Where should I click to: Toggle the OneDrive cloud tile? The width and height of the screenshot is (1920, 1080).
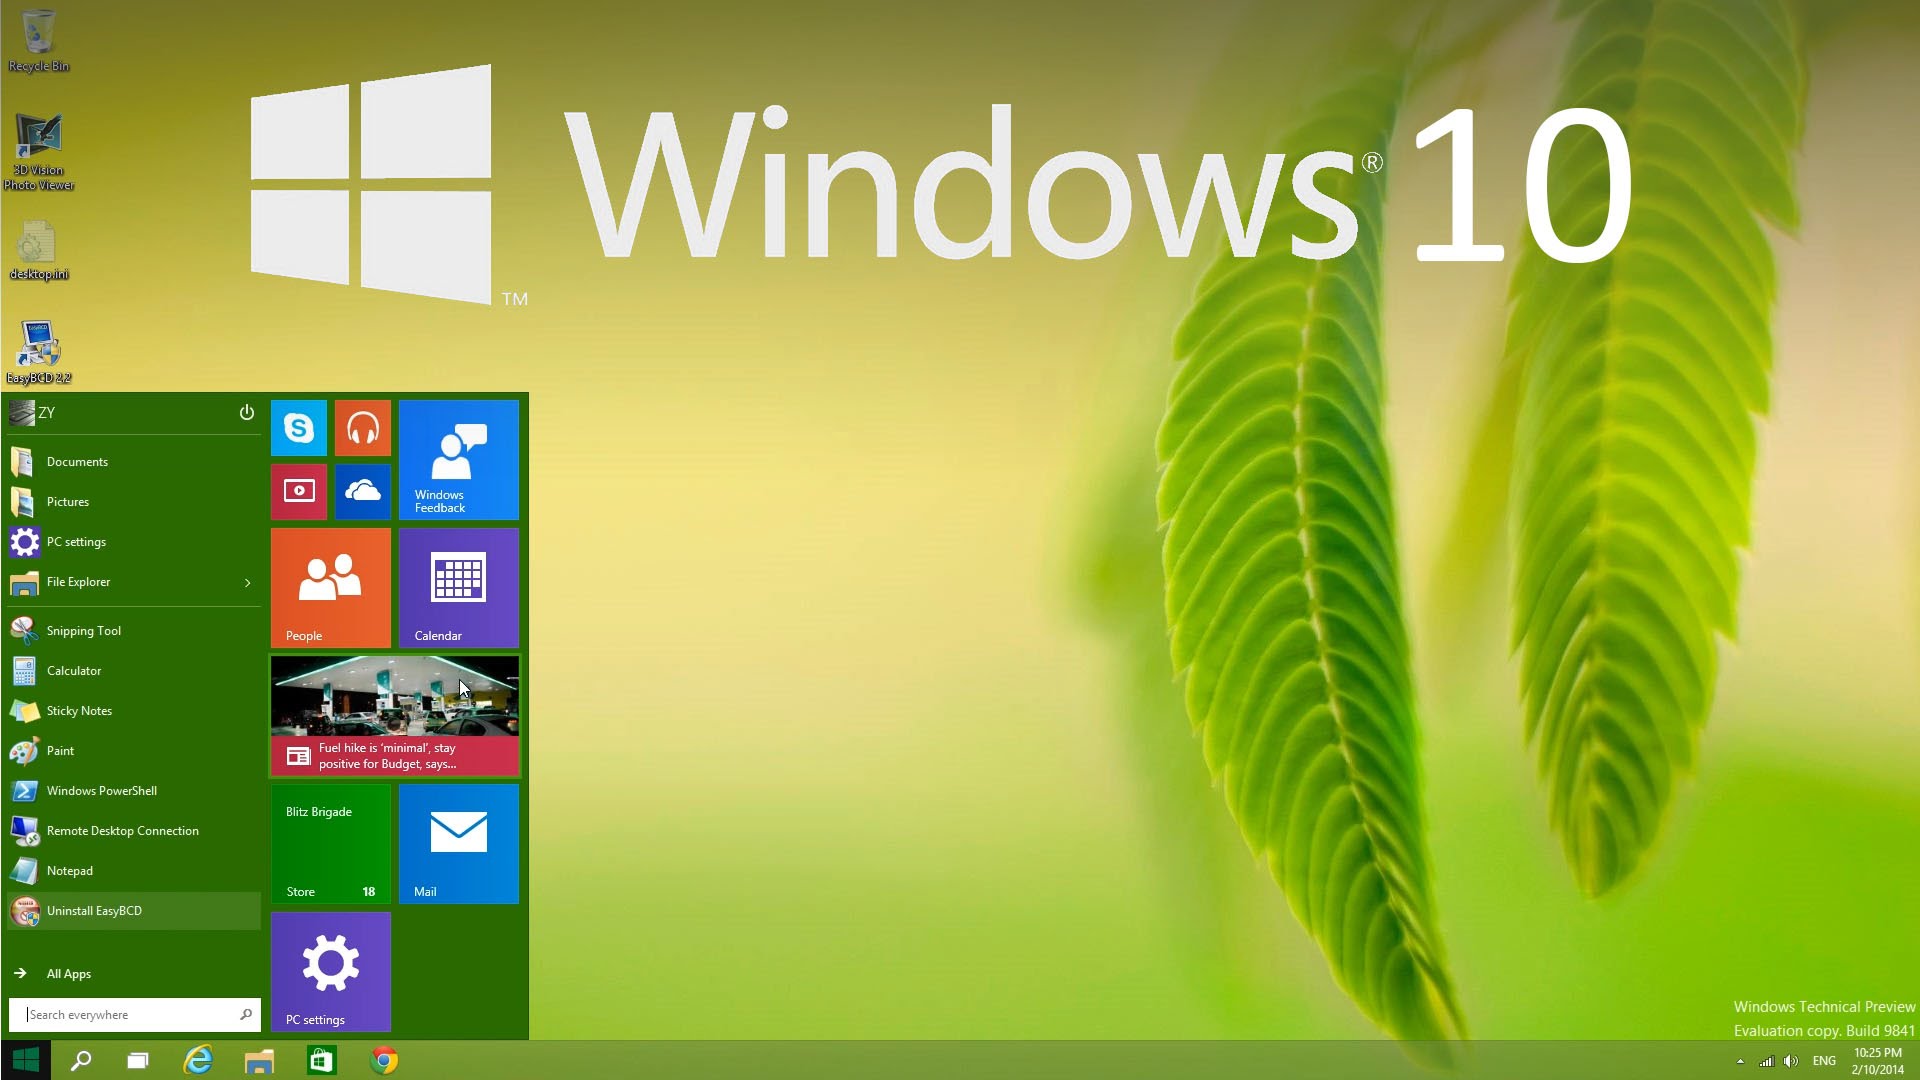pyautogui.click(x=363, y=491)
